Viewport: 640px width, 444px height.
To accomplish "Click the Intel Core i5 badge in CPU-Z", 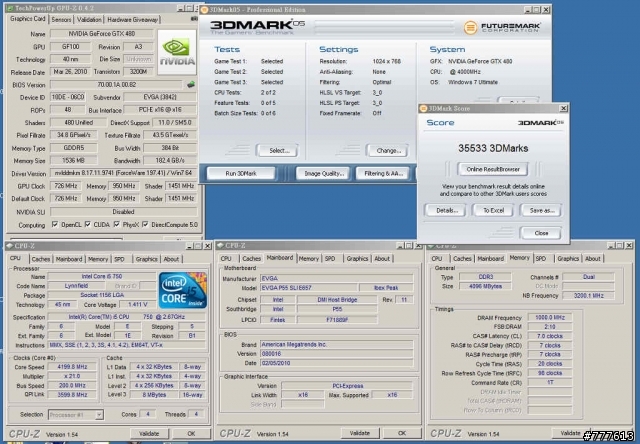I will click(x=182, y=290).
